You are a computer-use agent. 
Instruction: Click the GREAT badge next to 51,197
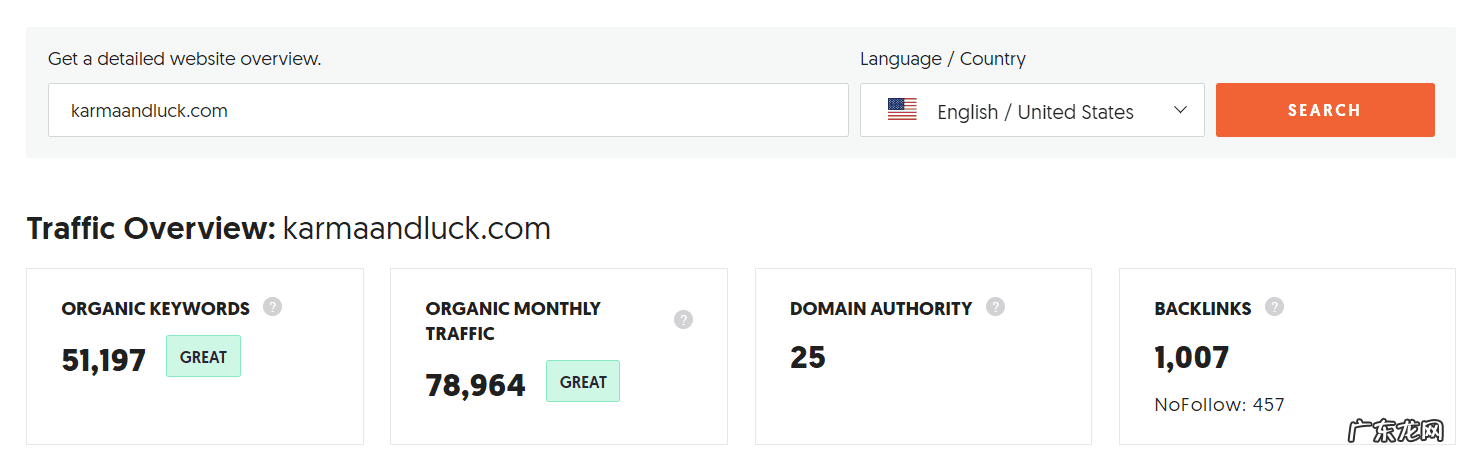click(x=203, y=356)
